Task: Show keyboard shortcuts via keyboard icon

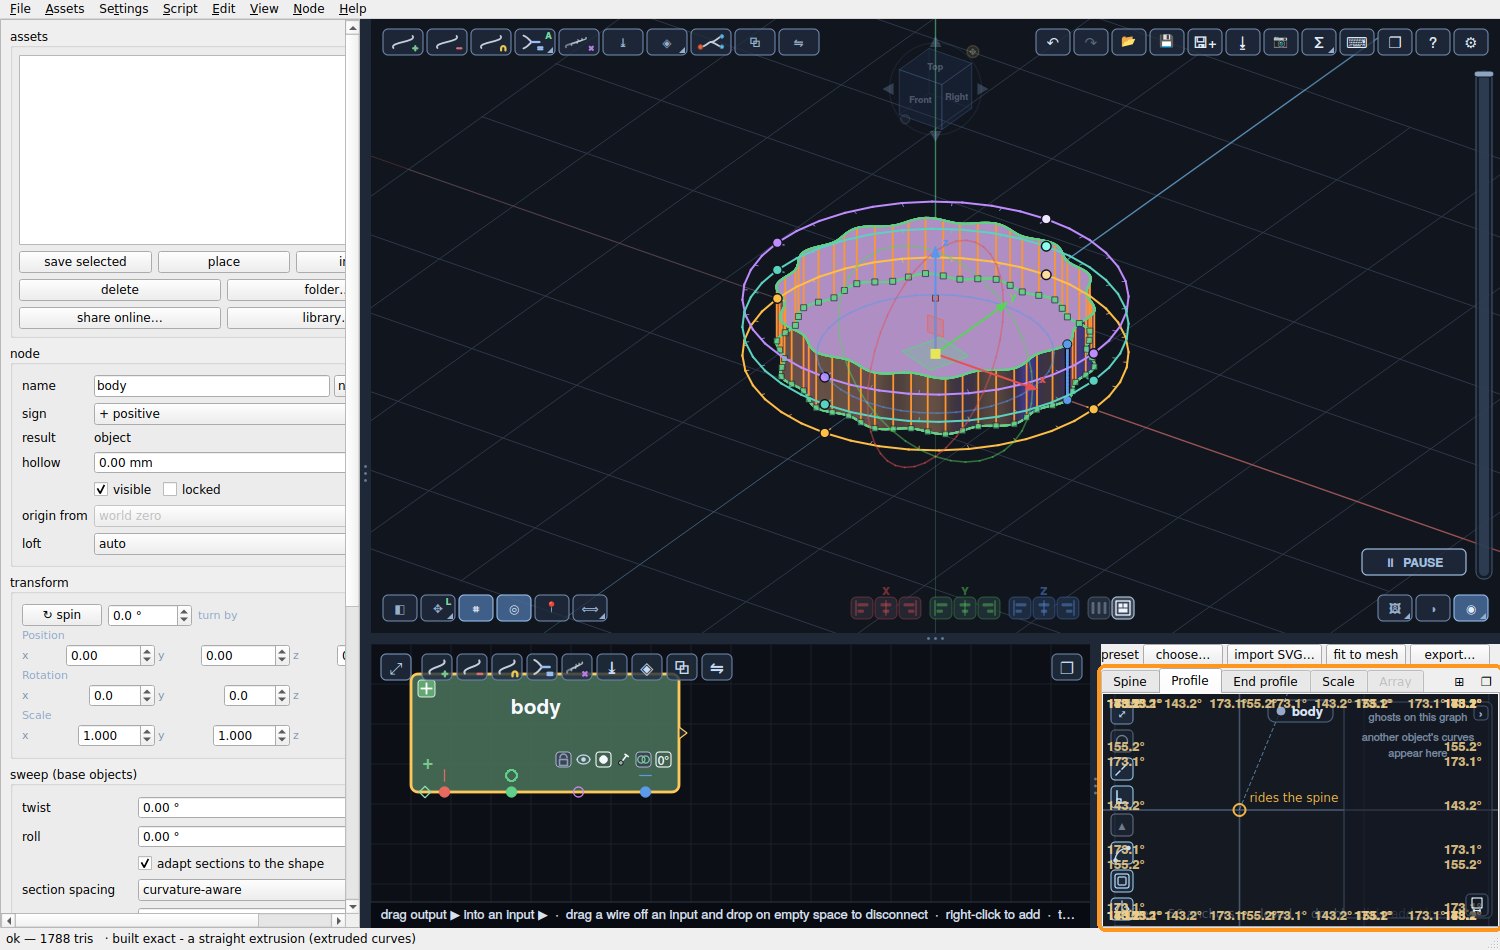Action: [x=1356, y=42]
